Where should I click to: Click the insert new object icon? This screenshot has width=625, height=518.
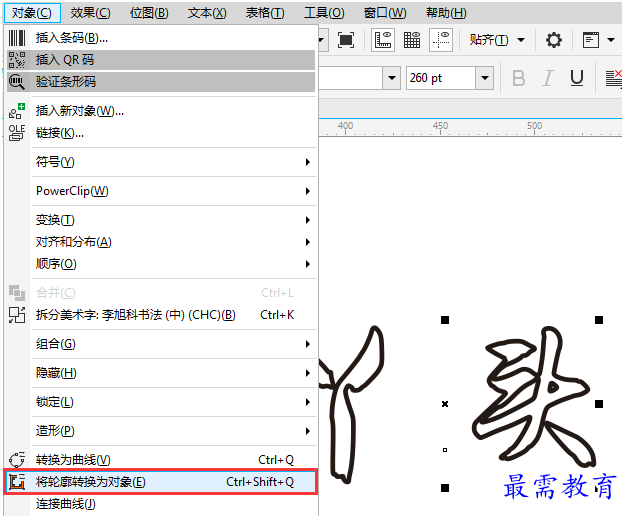(17, 111)
